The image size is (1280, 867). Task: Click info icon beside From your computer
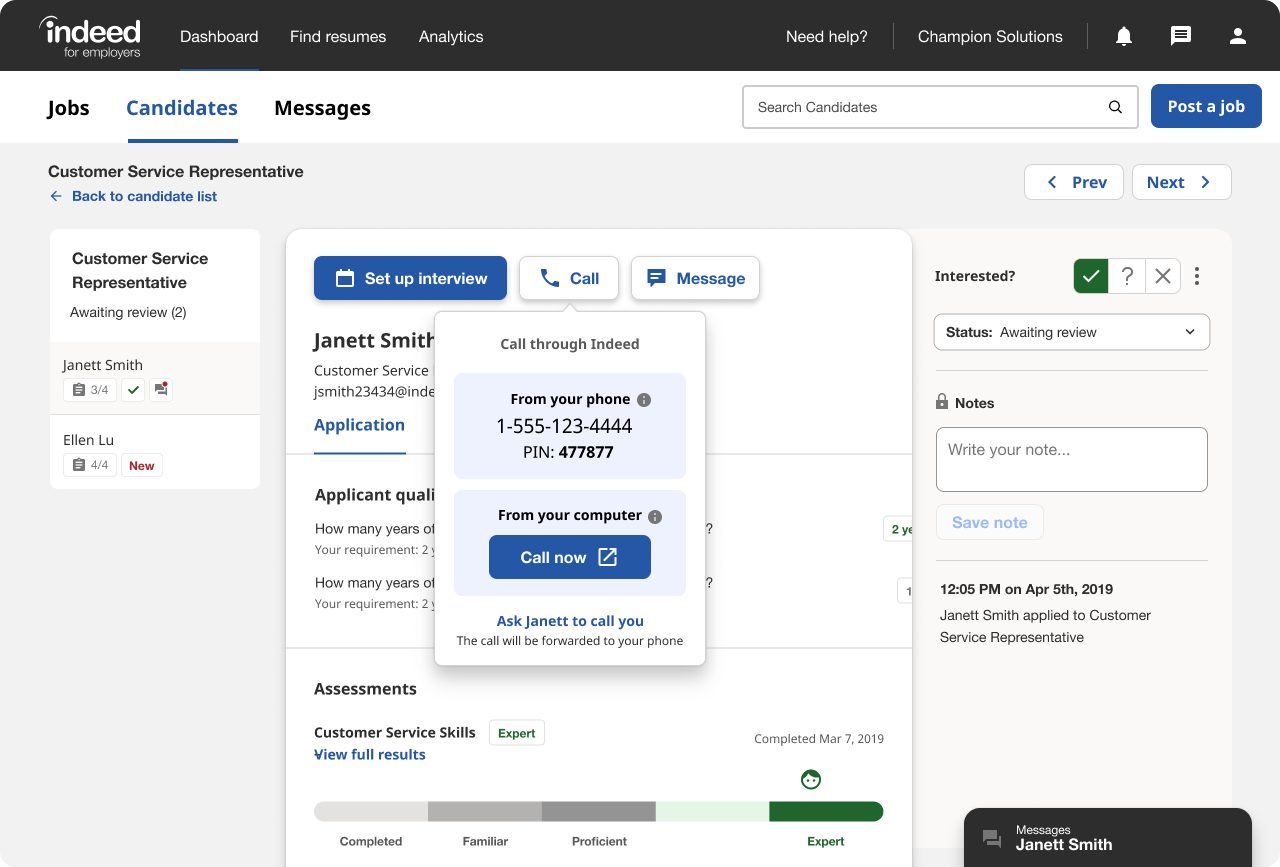click(x=655, y=517)
